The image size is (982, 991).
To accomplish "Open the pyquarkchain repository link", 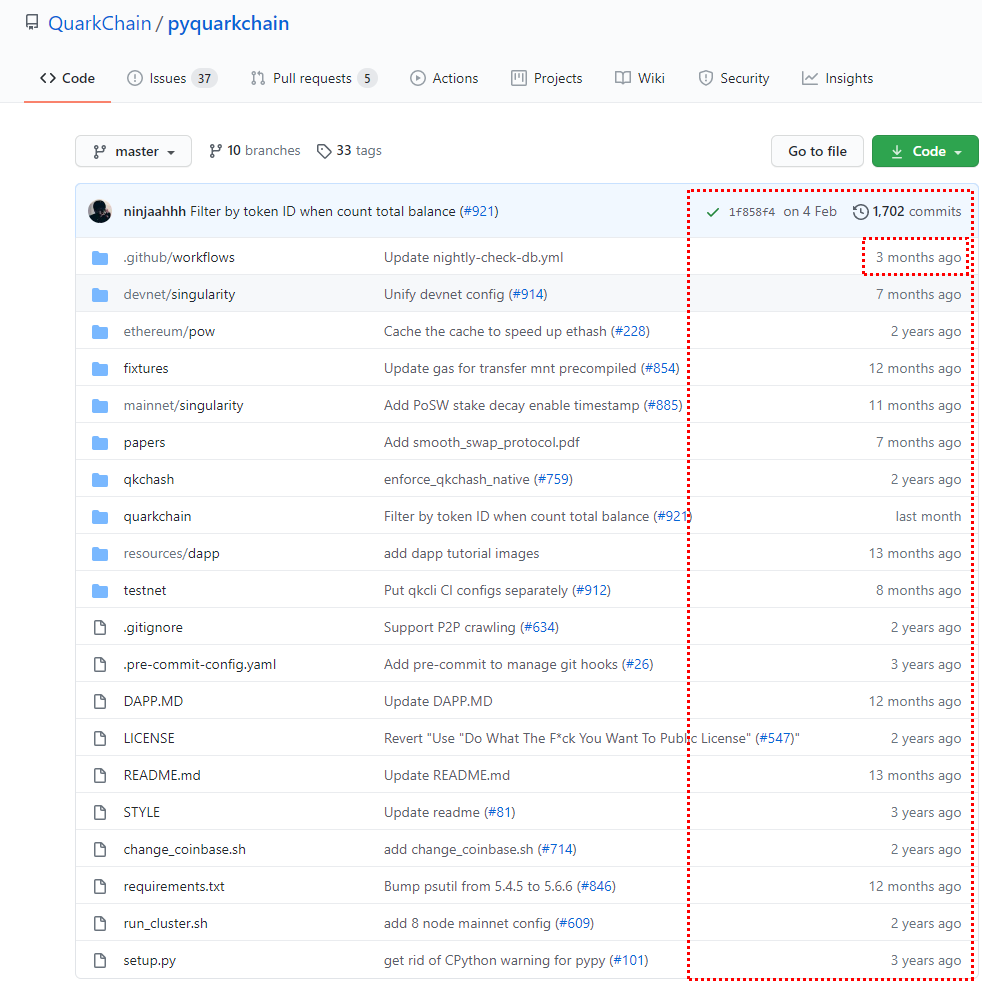I will point(228,23).
